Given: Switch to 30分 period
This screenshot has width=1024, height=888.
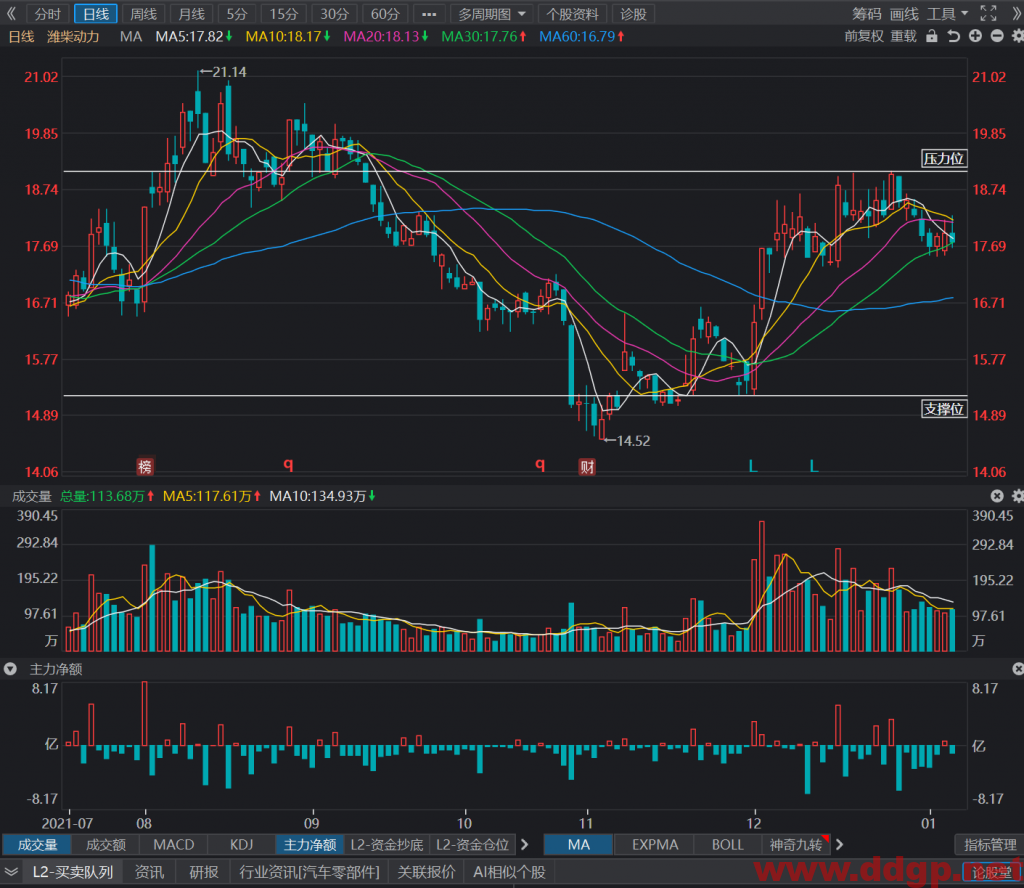Looking at the screenshot, I should [334, 14].
